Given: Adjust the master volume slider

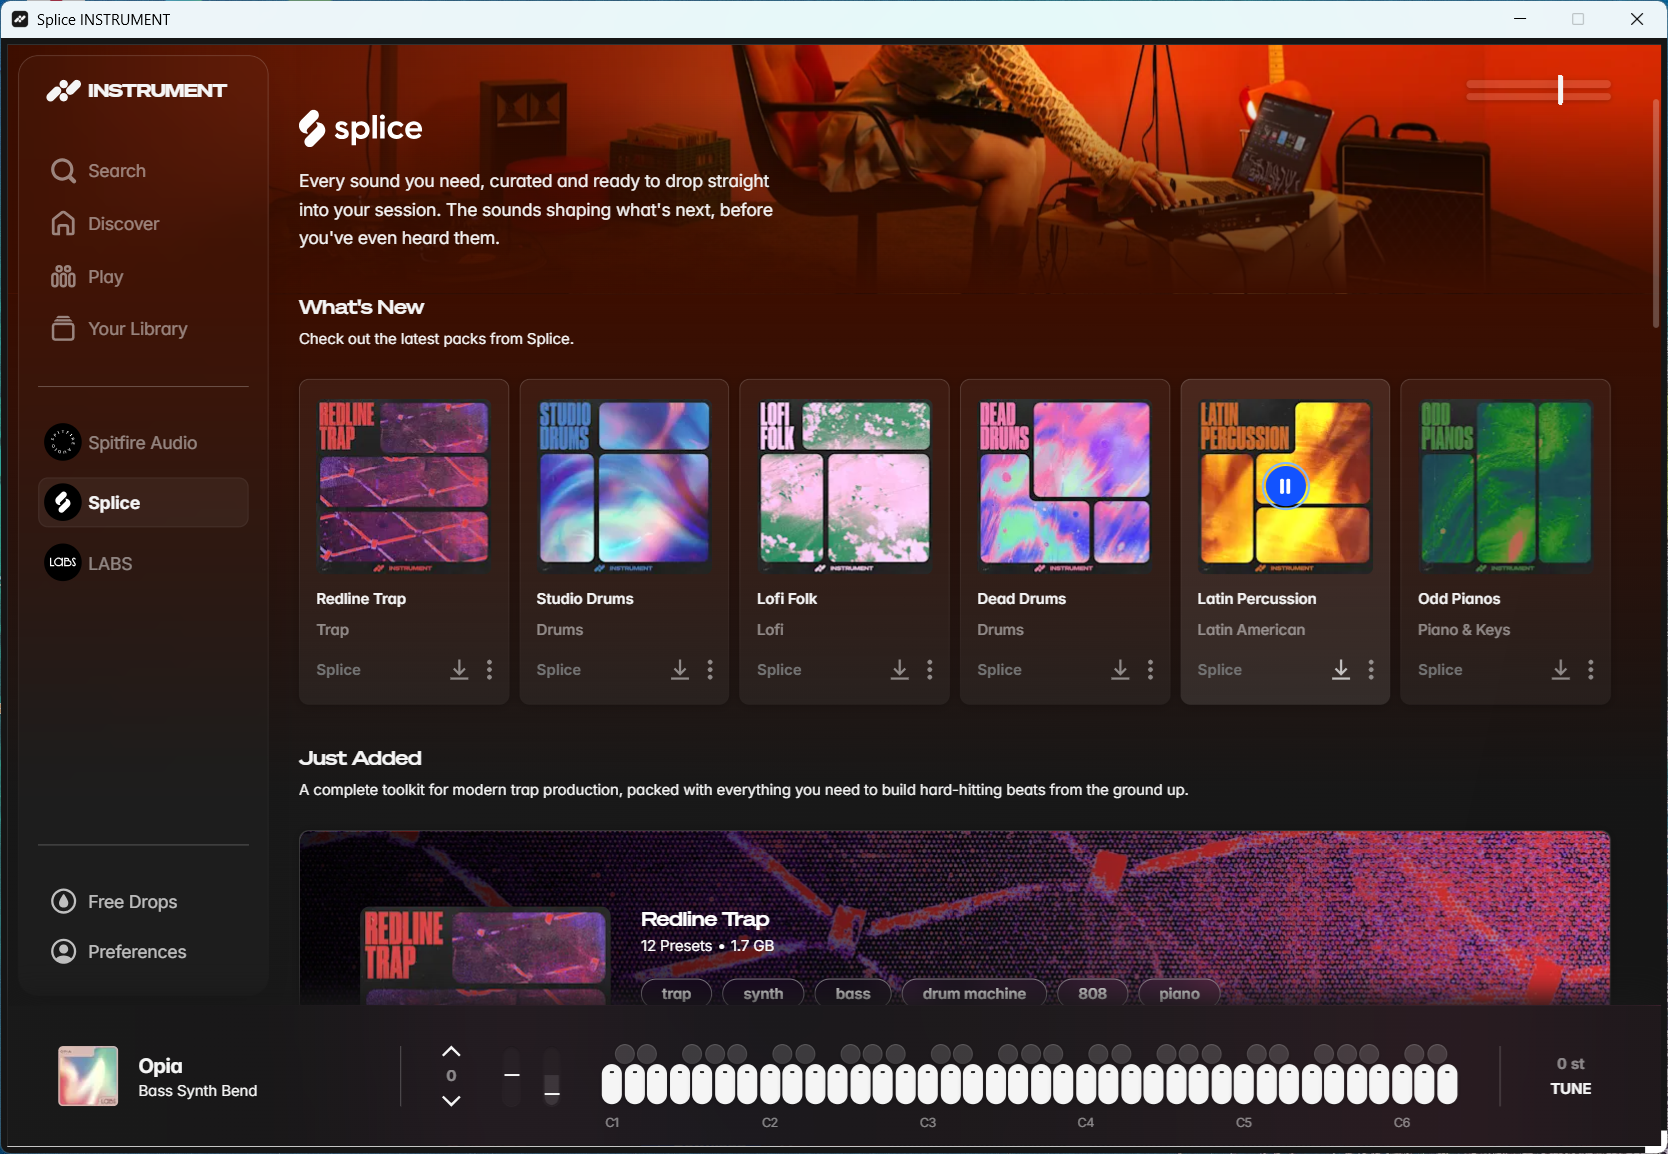Looking at the screenshot, I should pos(1538,90).
